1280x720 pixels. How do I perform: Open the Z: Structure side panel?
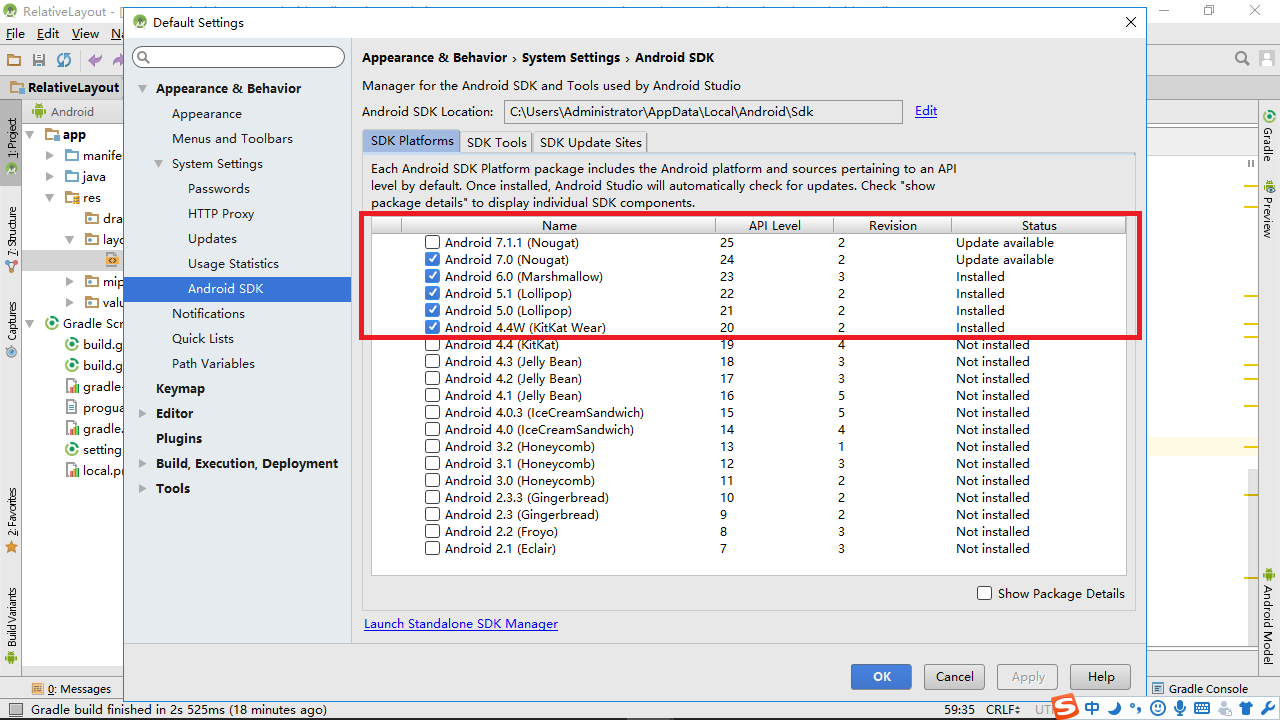click(12, 238)
